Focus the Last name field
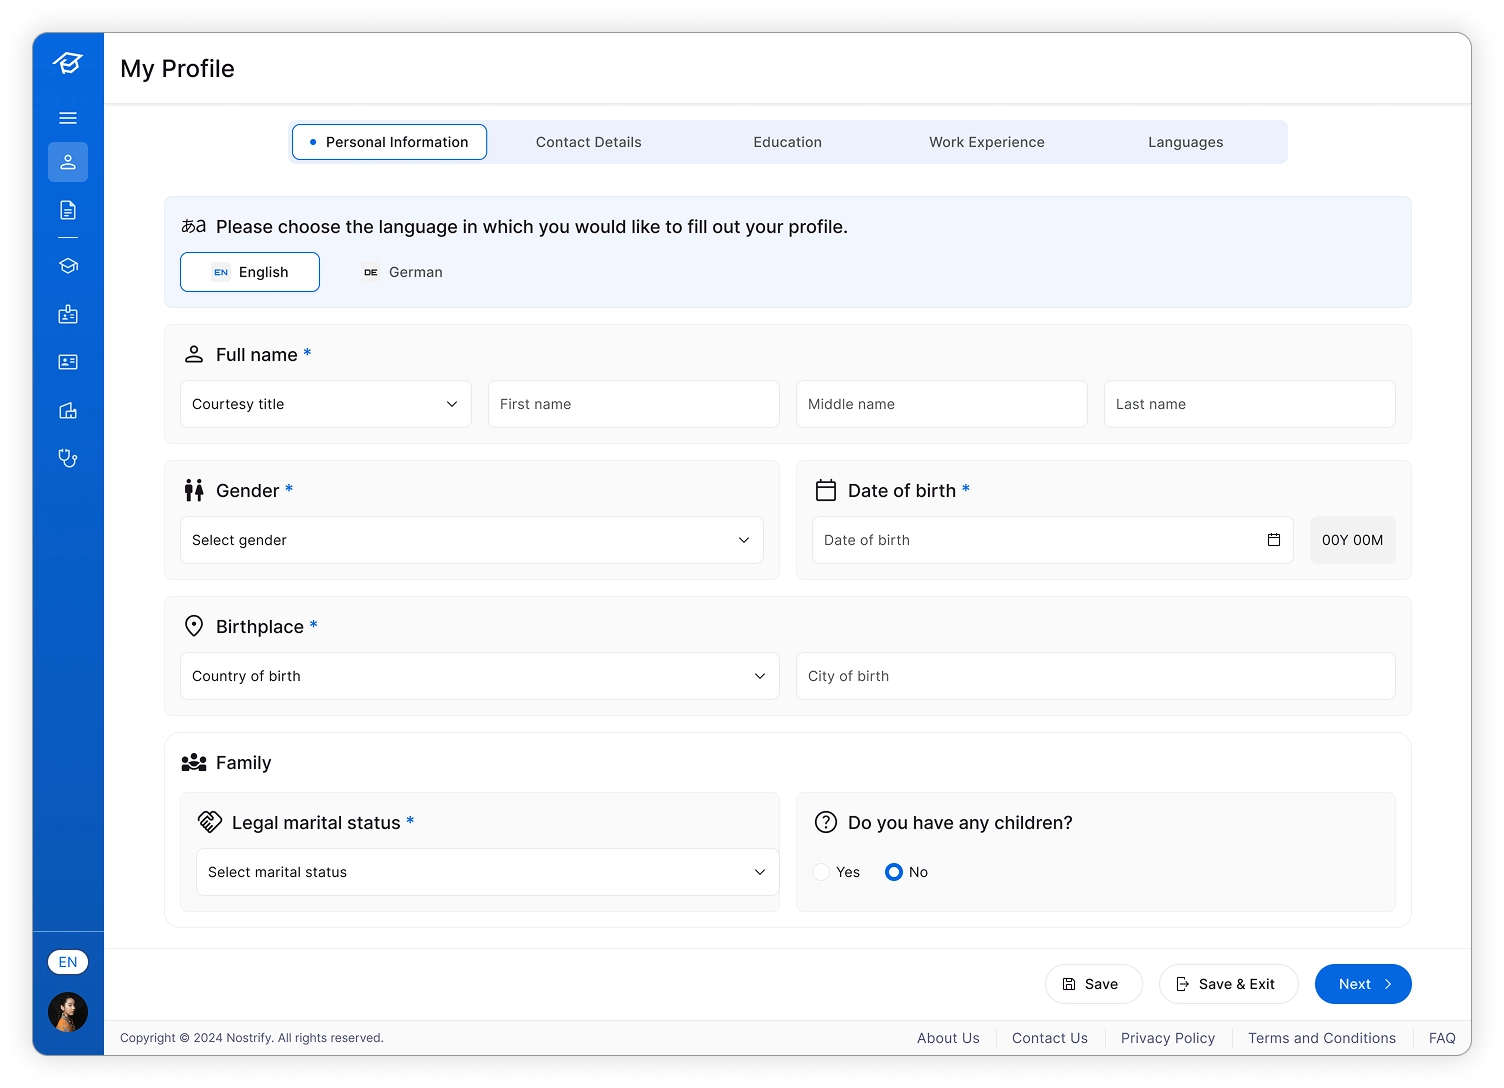The height and width of the screenshot is (1088, 1504). [1250, 404]
